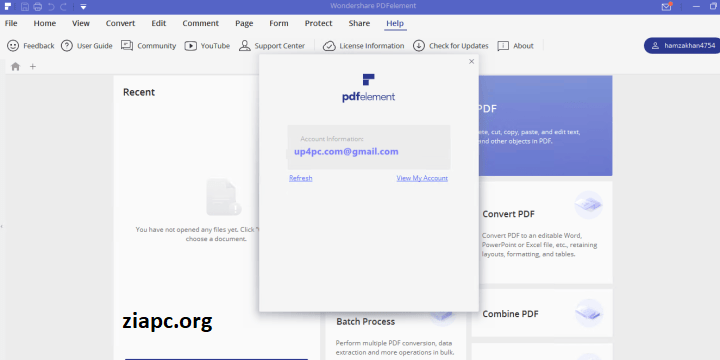
Task: Go to the Home page icon tab
Action: pos(16,67)
